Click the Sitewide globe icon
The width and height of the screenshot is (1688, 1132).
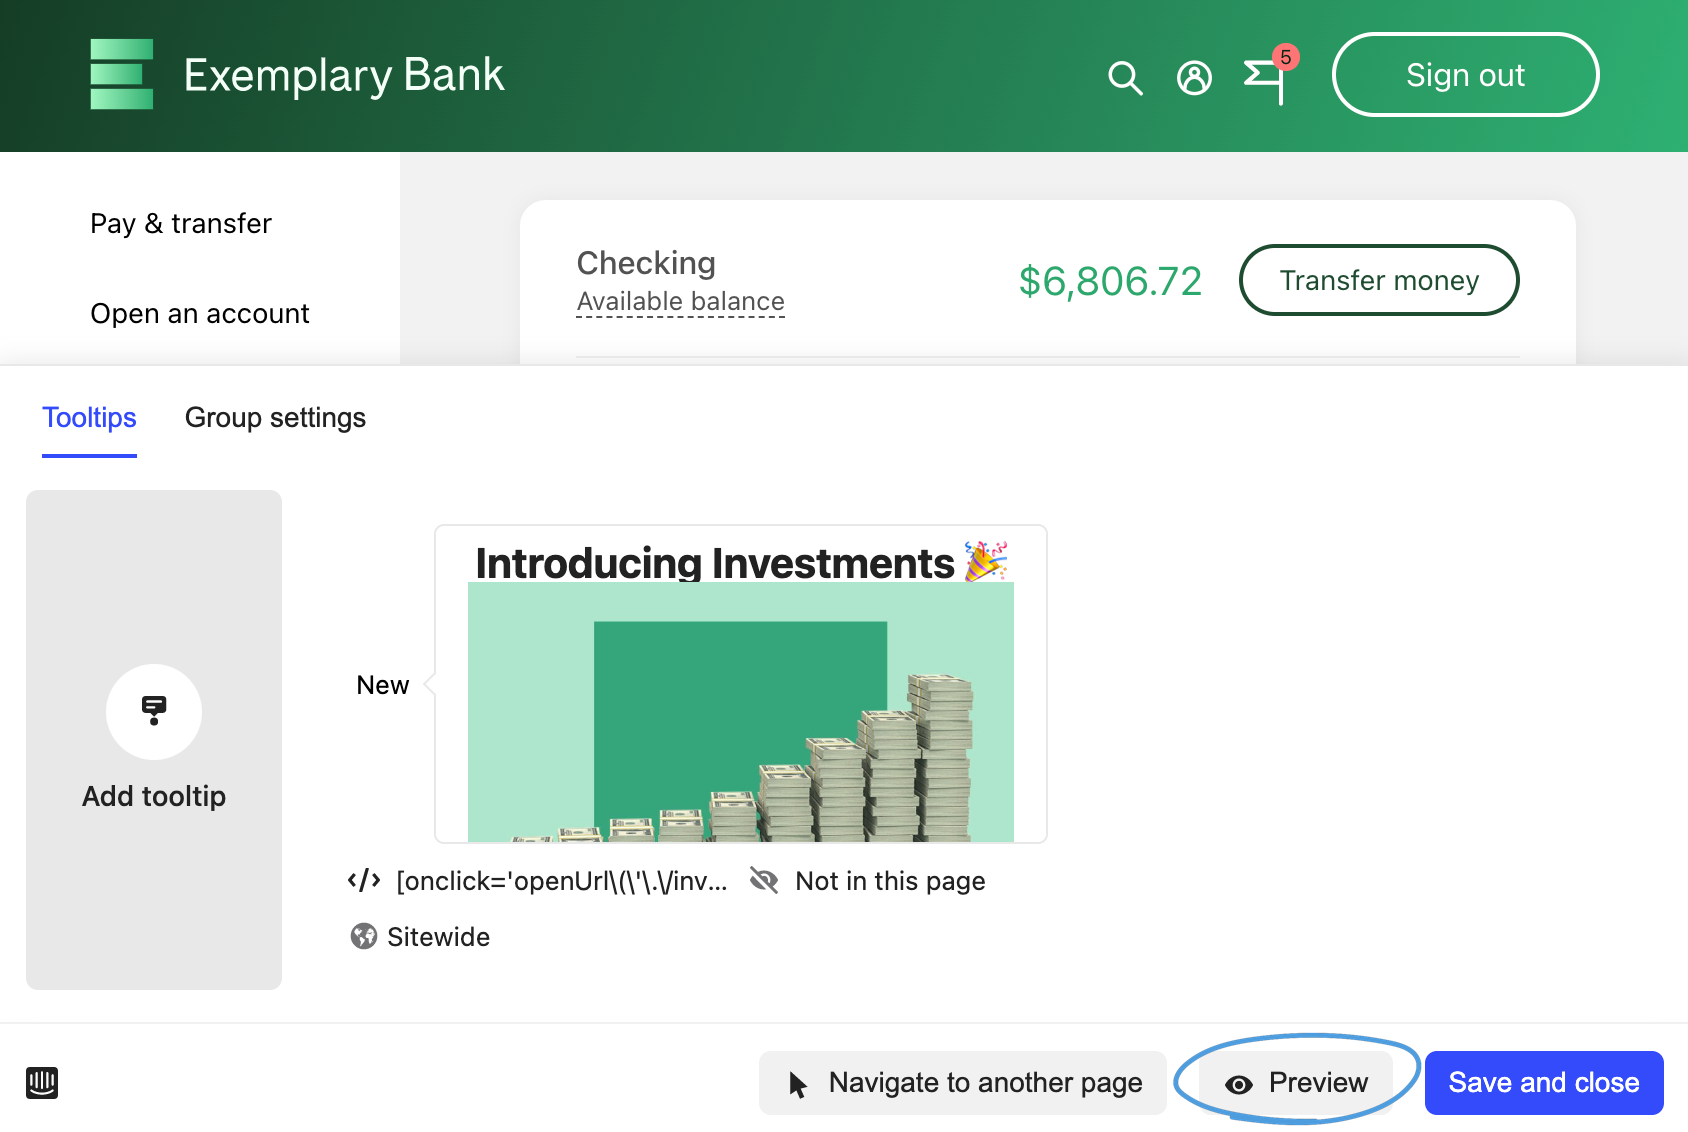[364, 936]
